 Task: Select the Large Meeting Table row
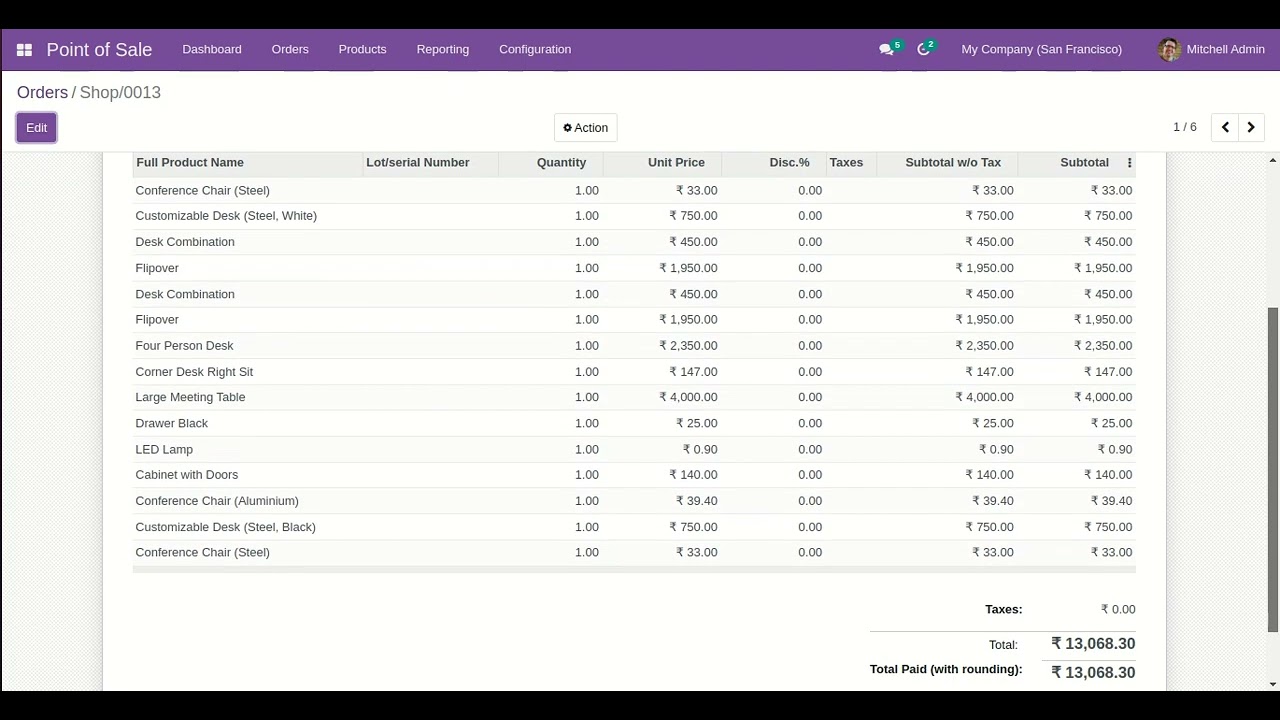click(x=634, y=397)
